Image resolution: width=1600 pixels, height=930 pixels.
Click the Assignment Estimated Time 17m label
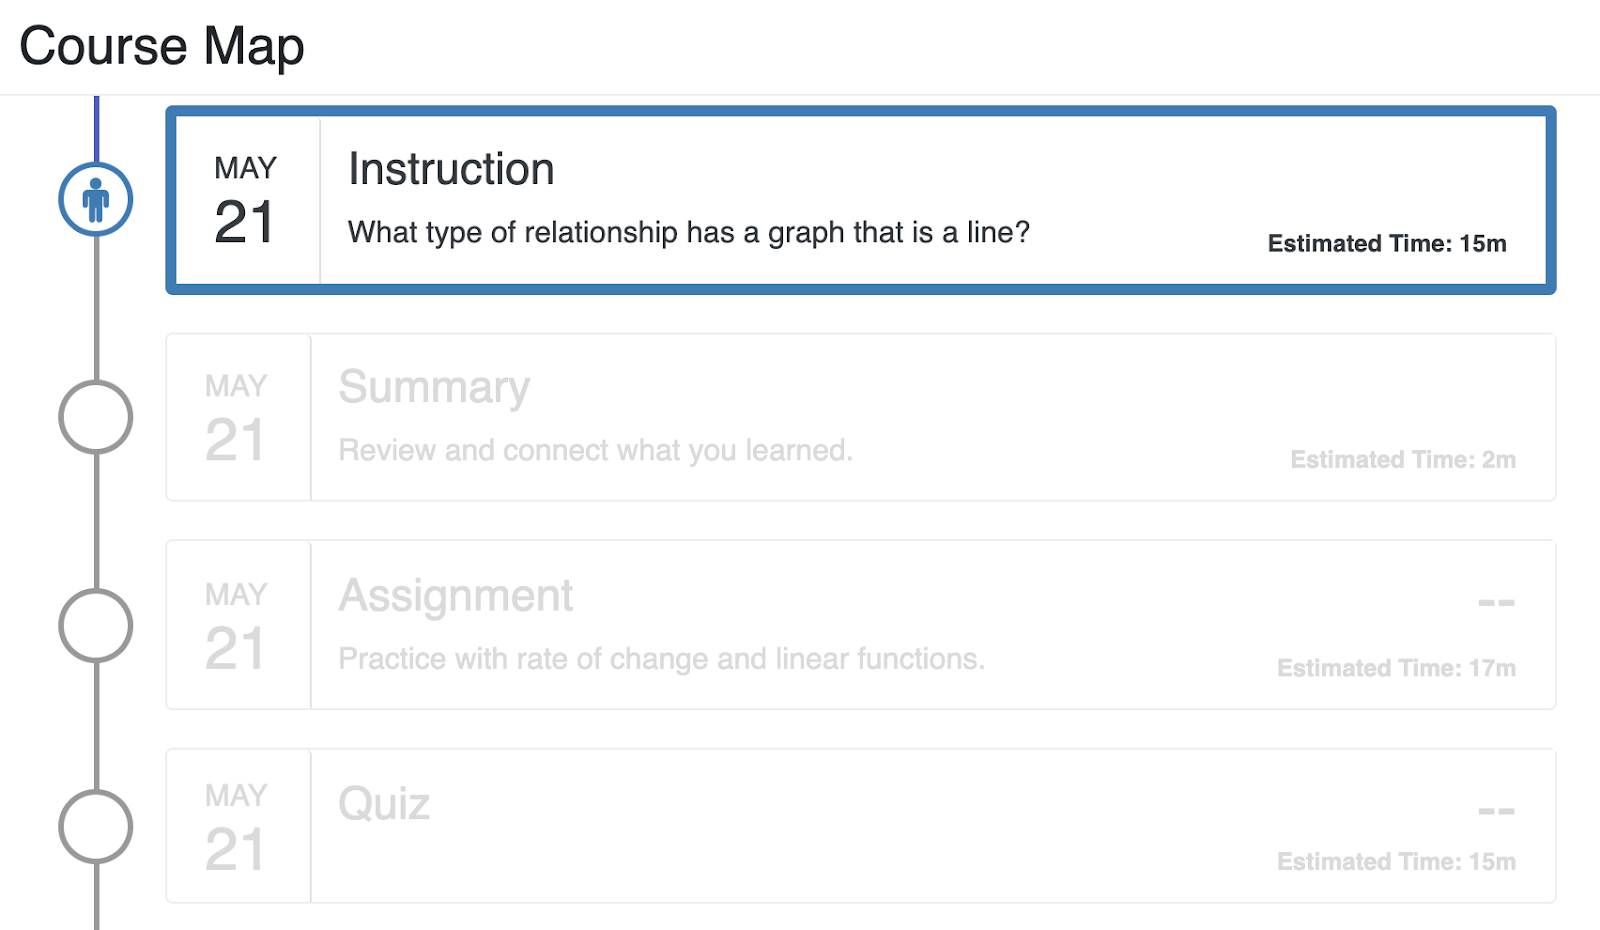point(1395,668)
